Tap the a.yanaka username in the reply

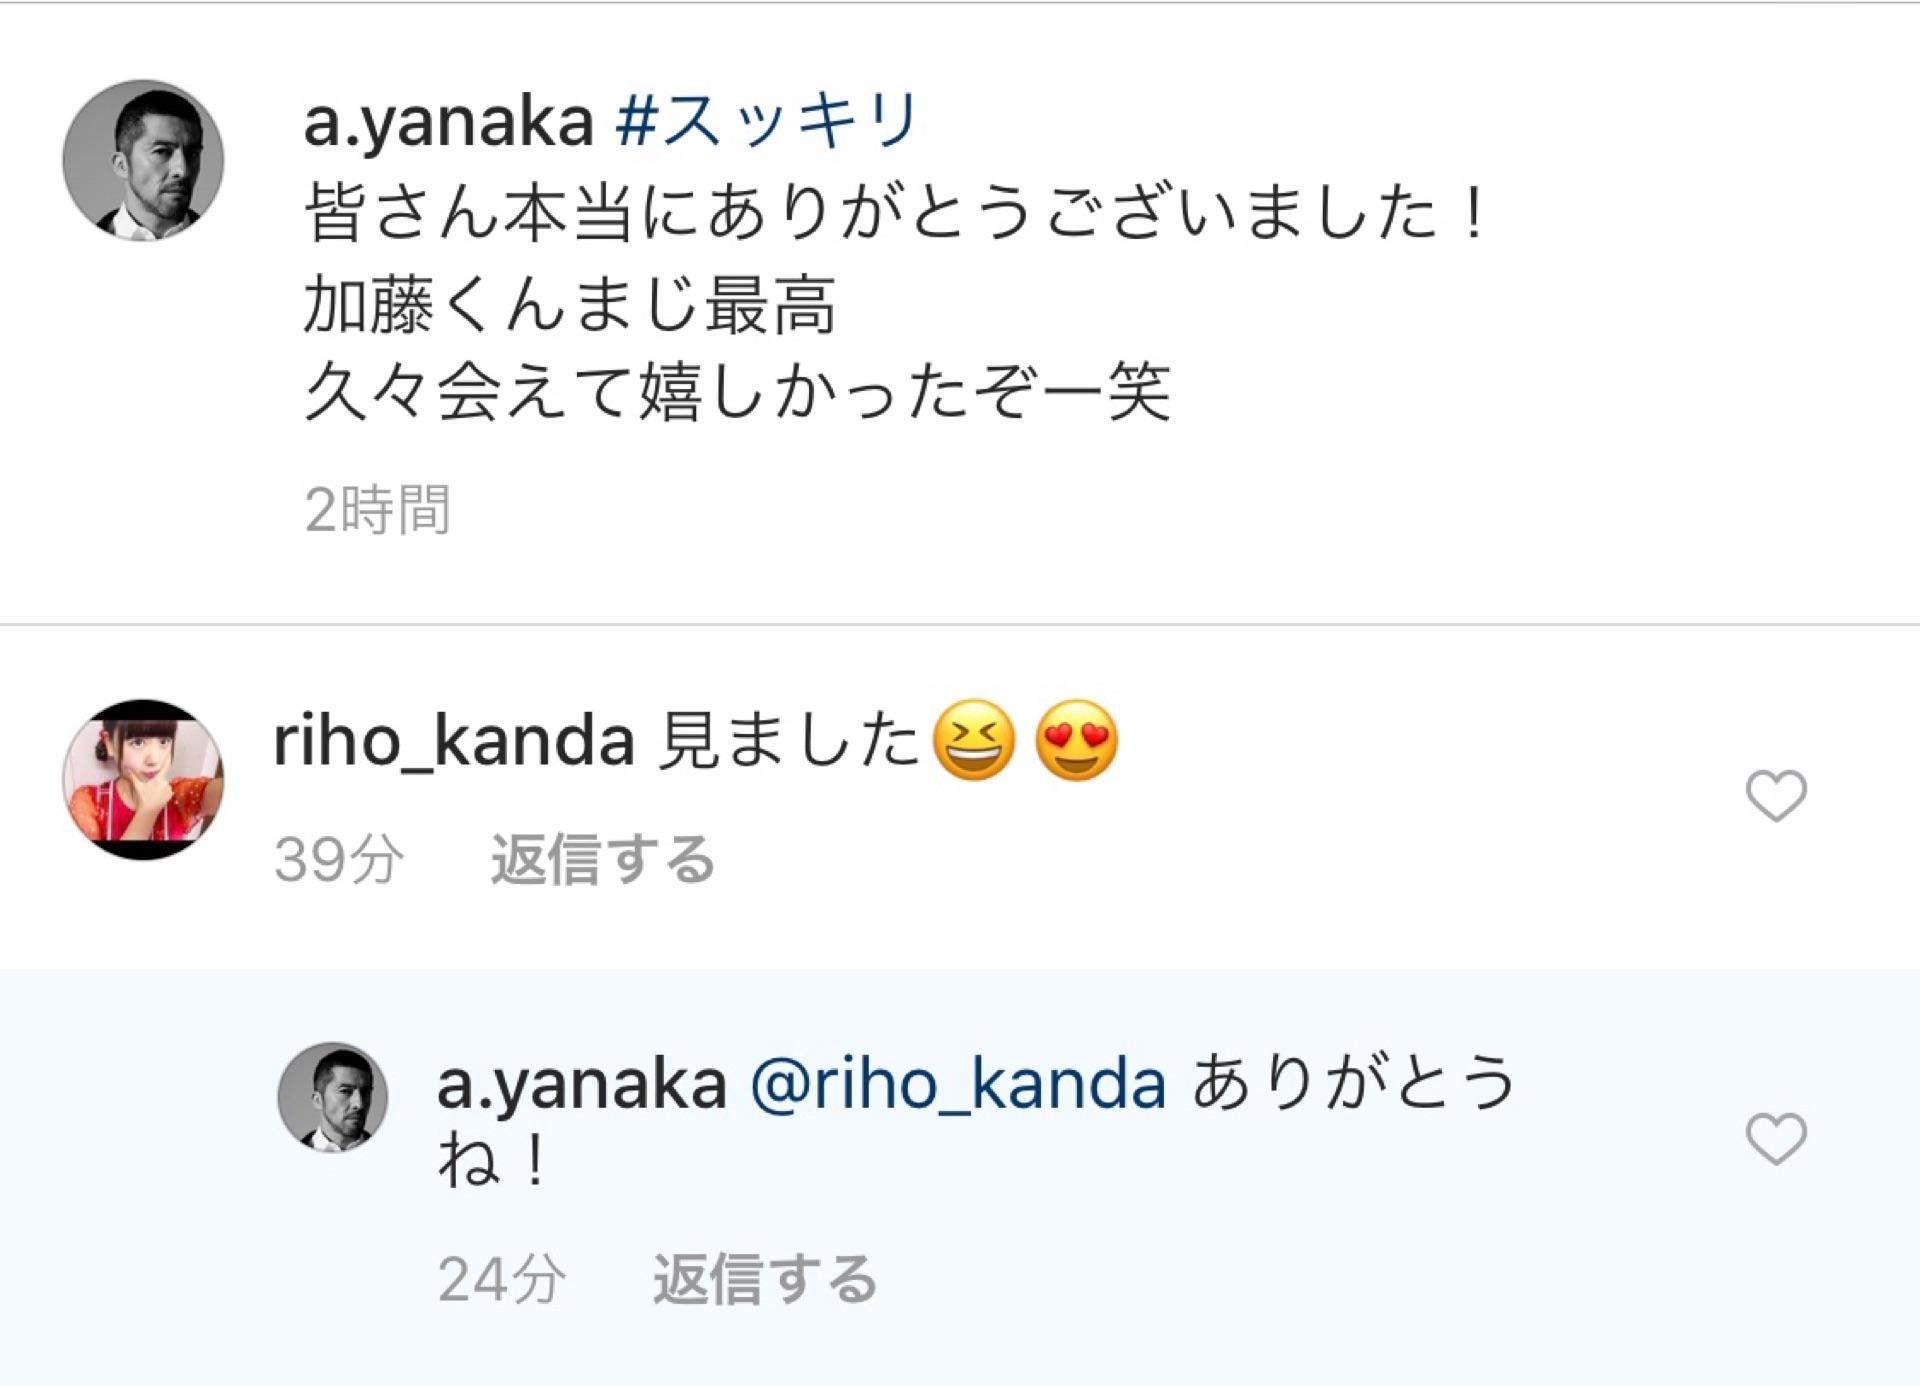click(581, 1084)
